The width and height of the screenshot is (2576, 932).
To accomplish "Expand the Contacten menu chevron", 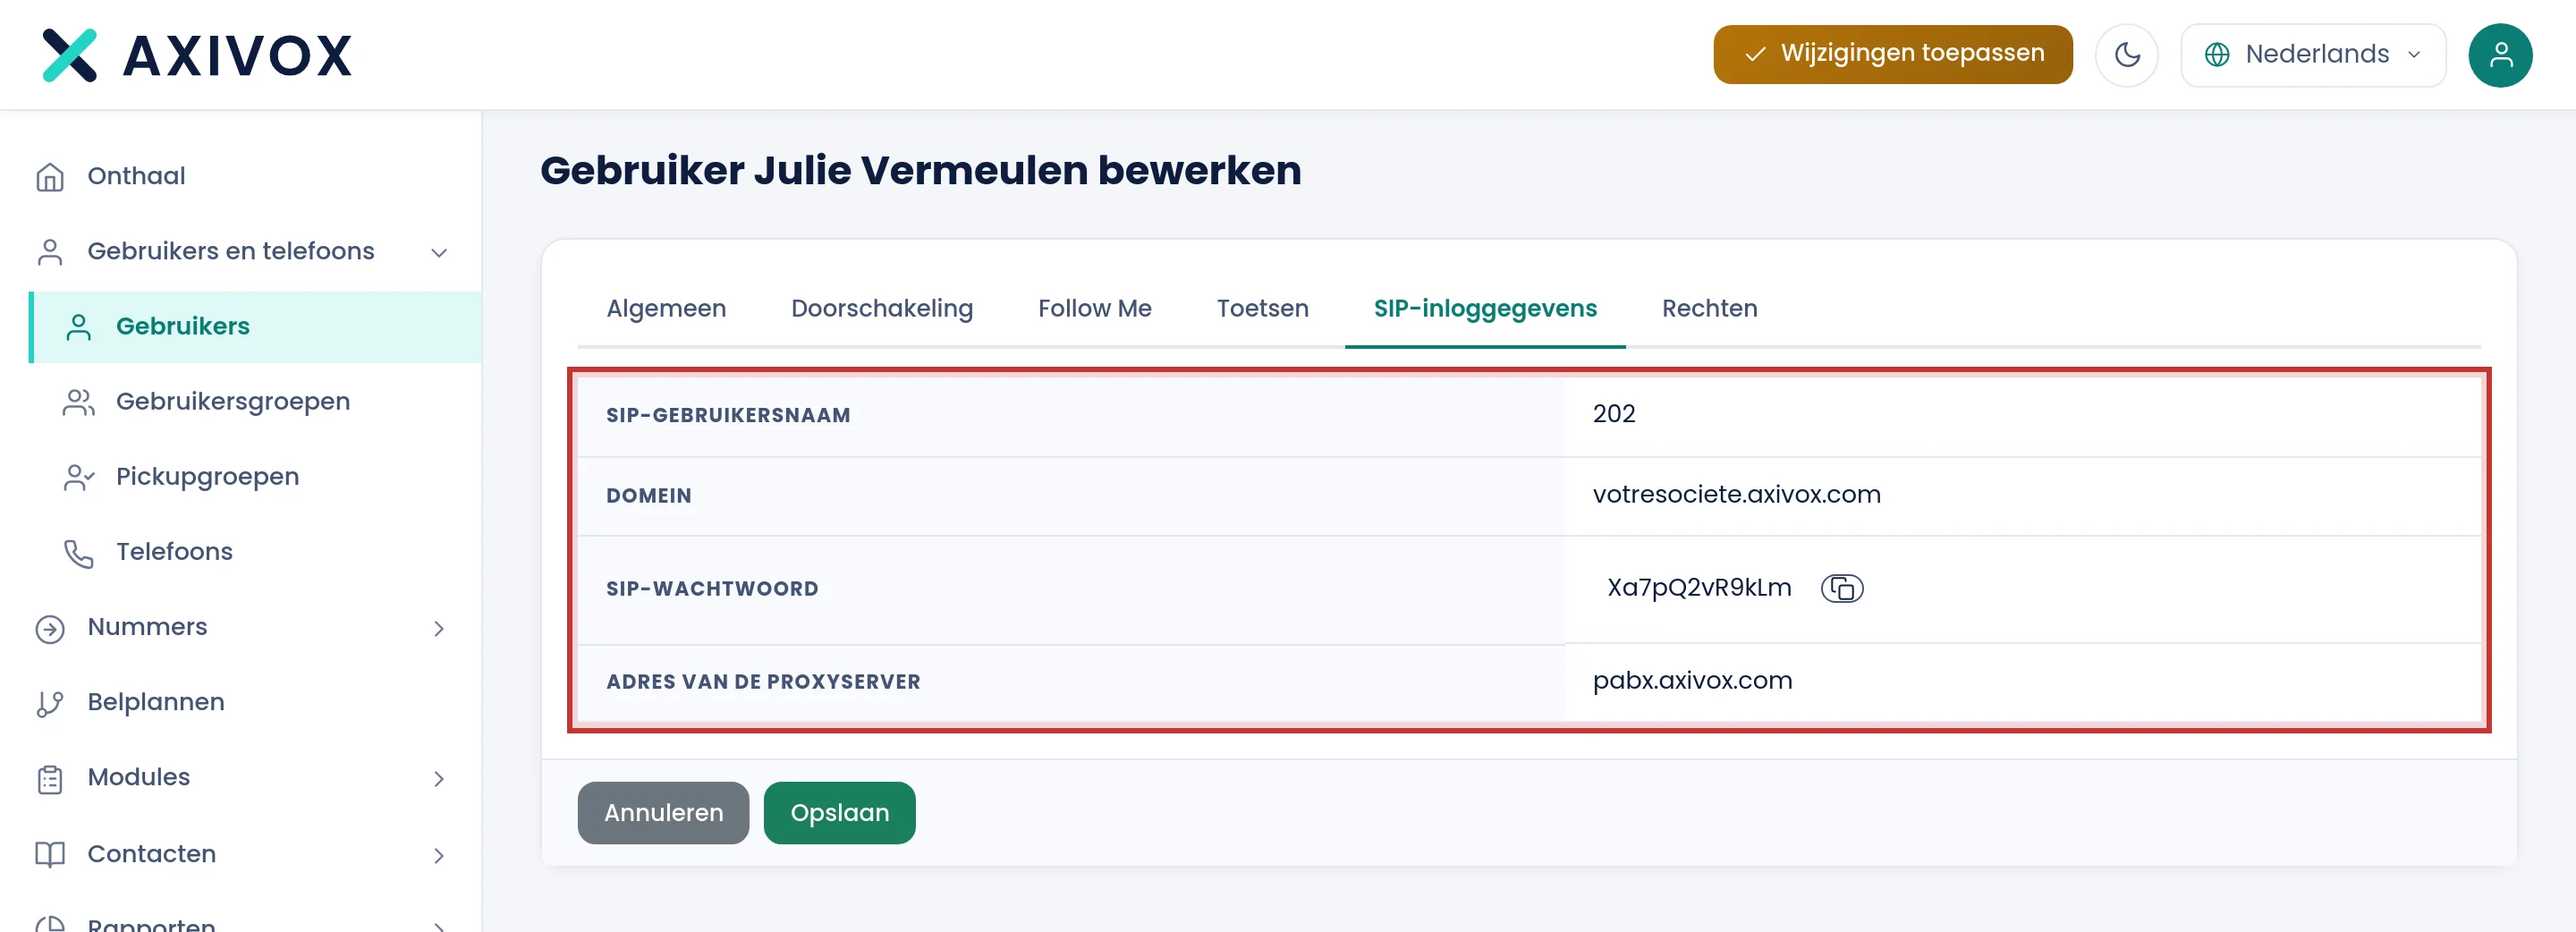I will tap(439, 855).
